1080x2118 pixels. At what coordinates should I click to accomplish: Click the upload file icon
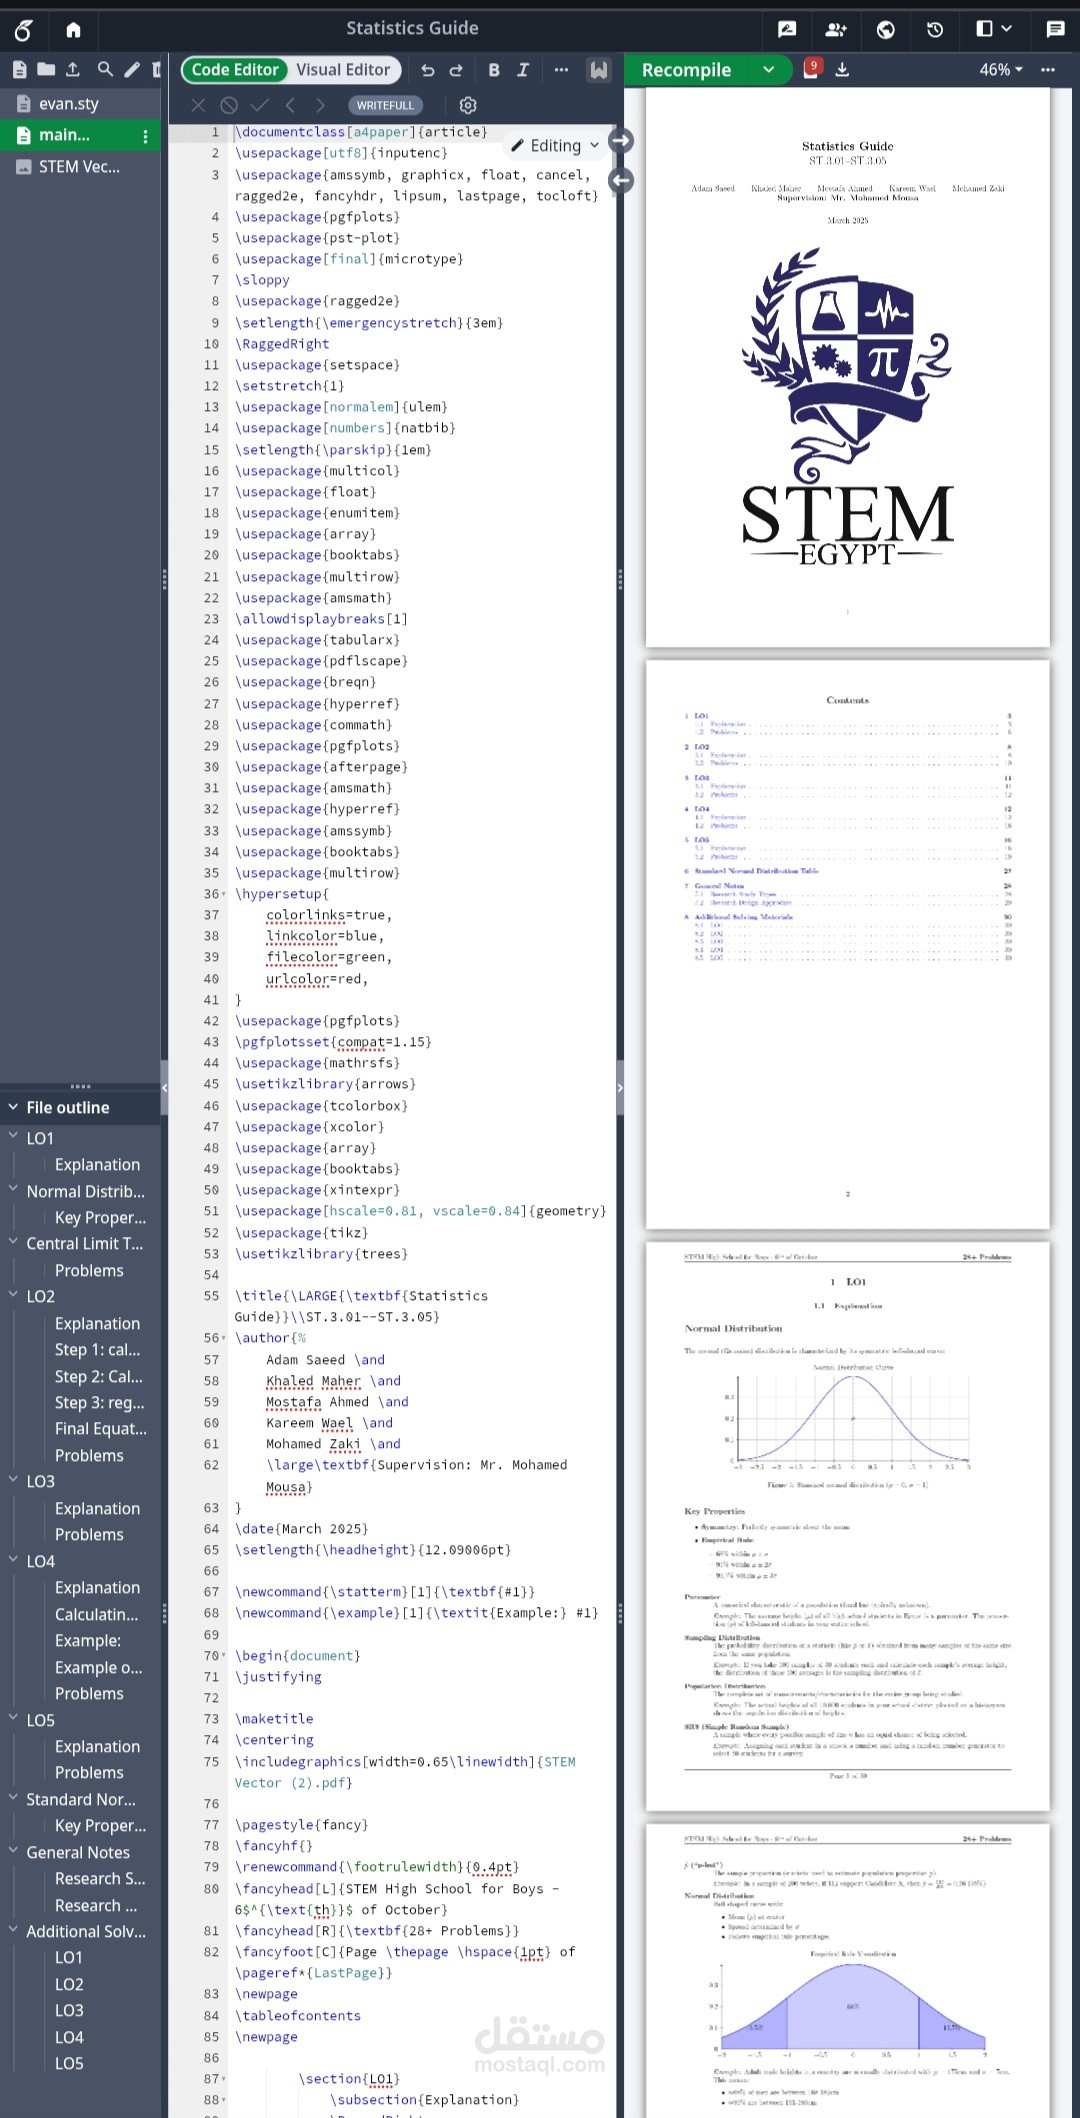73,69
